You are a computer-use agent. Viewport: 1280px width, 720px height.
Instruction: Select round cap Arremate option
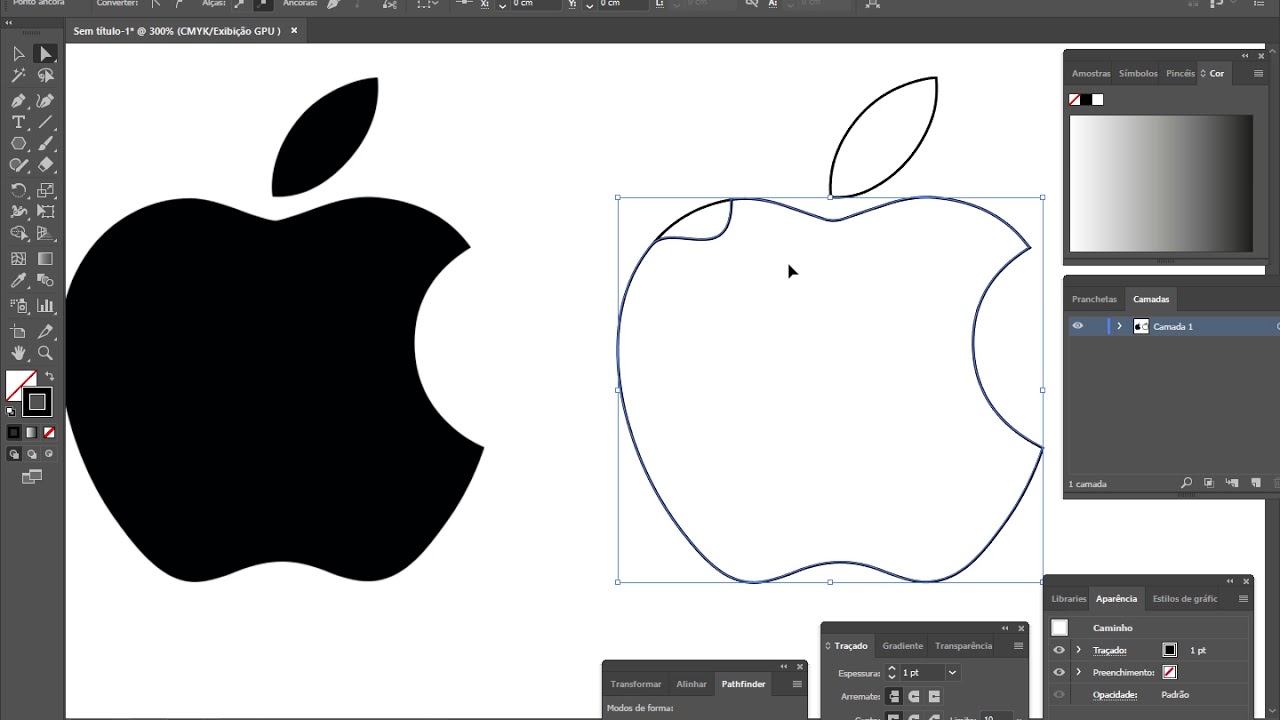pyautogui.click(x=914, y=696)
